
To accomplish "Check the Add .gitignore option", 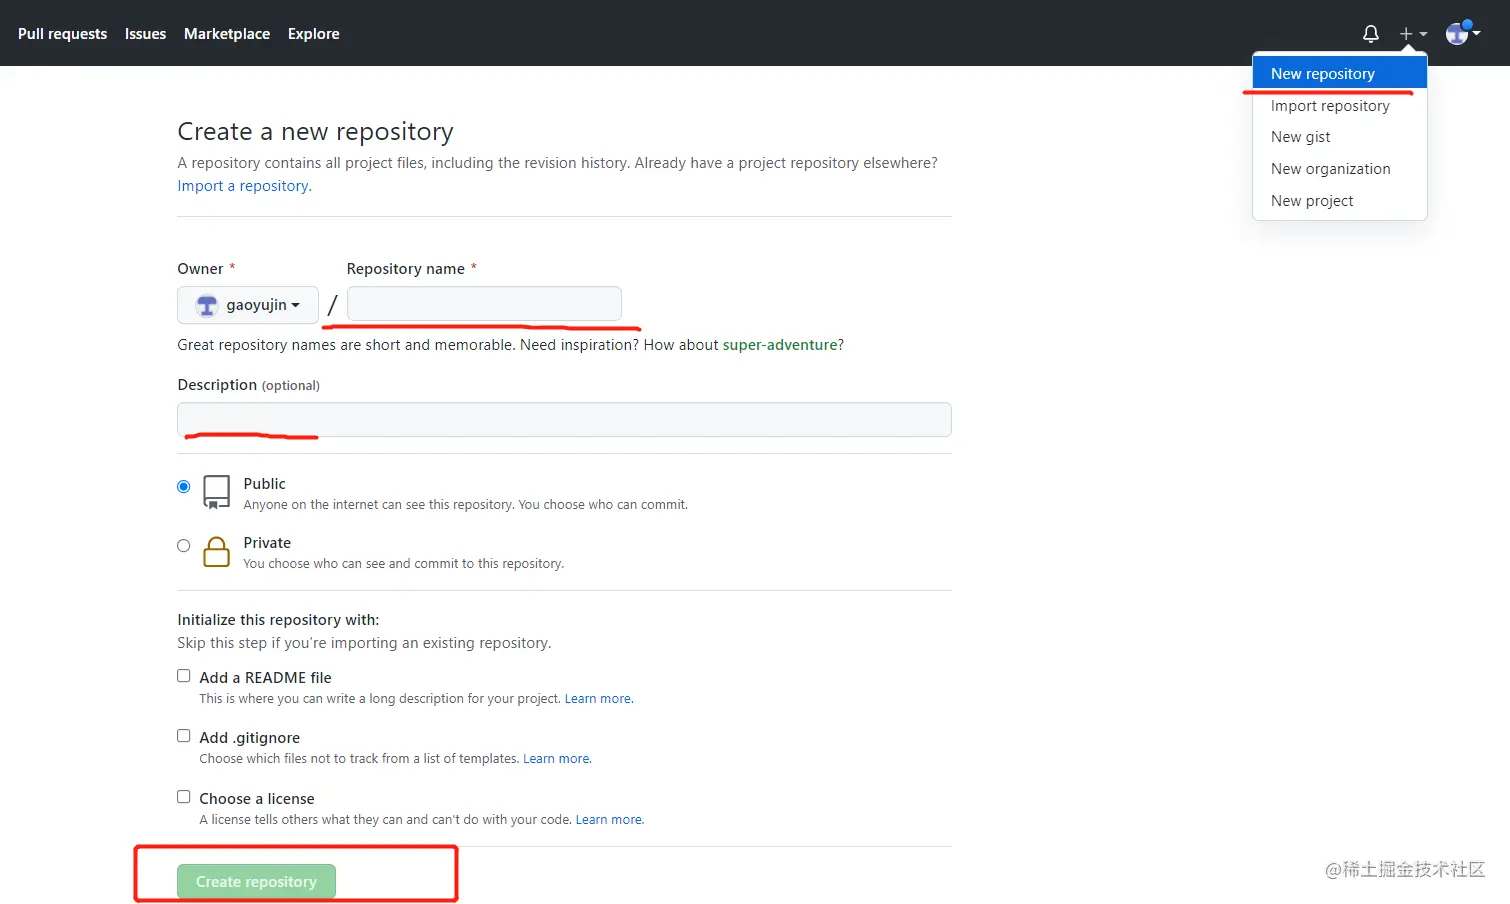I will [x=184, y=737].
